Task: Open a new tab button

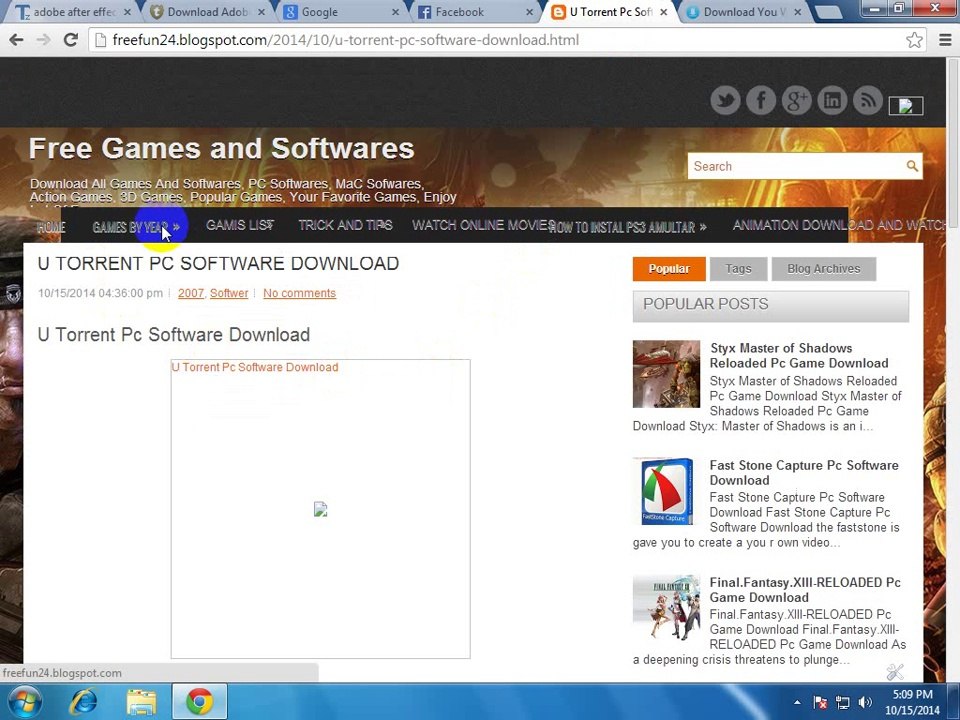Action: coord(829,12)
